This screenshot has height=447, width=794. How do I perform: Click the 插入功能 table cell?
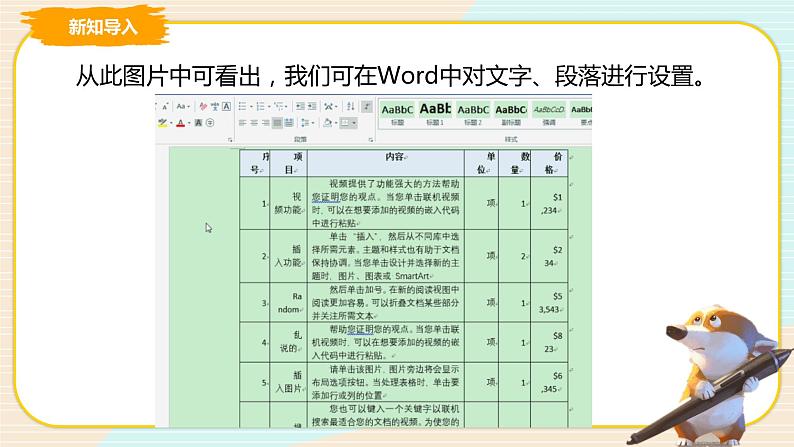(x=289, y=256)
